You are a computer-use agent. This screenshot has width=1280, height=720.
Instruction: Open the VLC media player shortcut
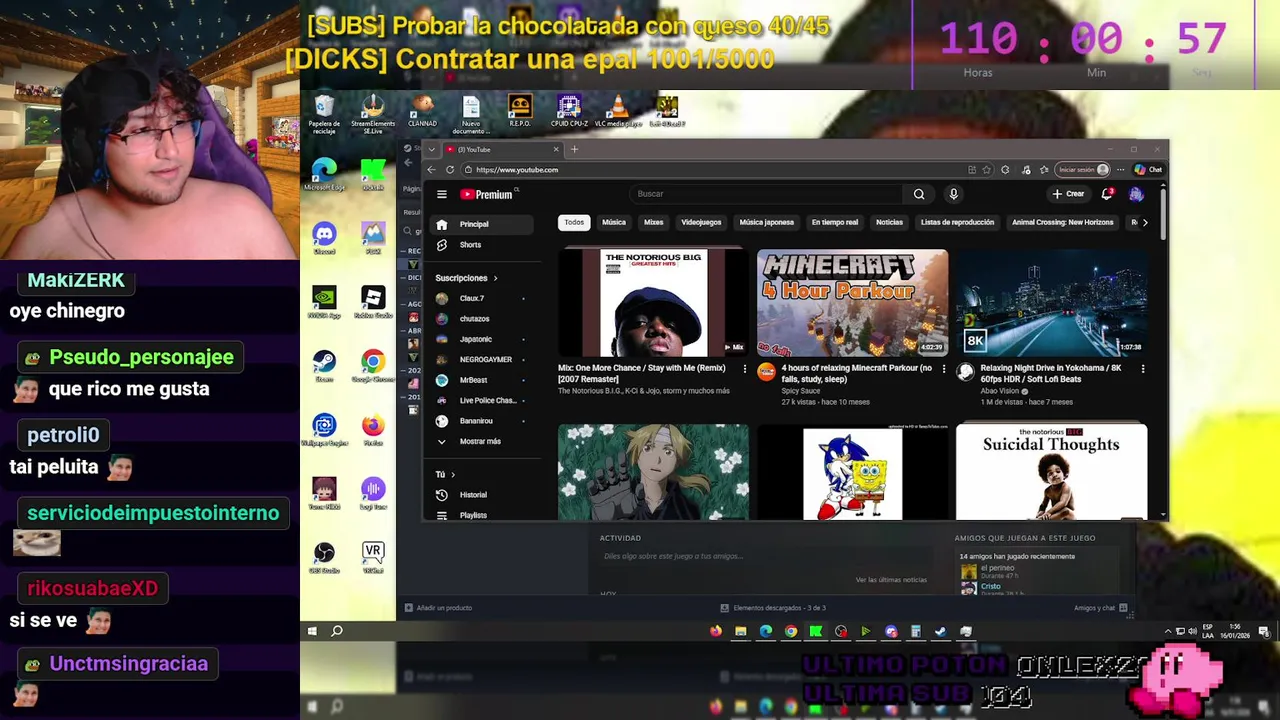[618, 110]
